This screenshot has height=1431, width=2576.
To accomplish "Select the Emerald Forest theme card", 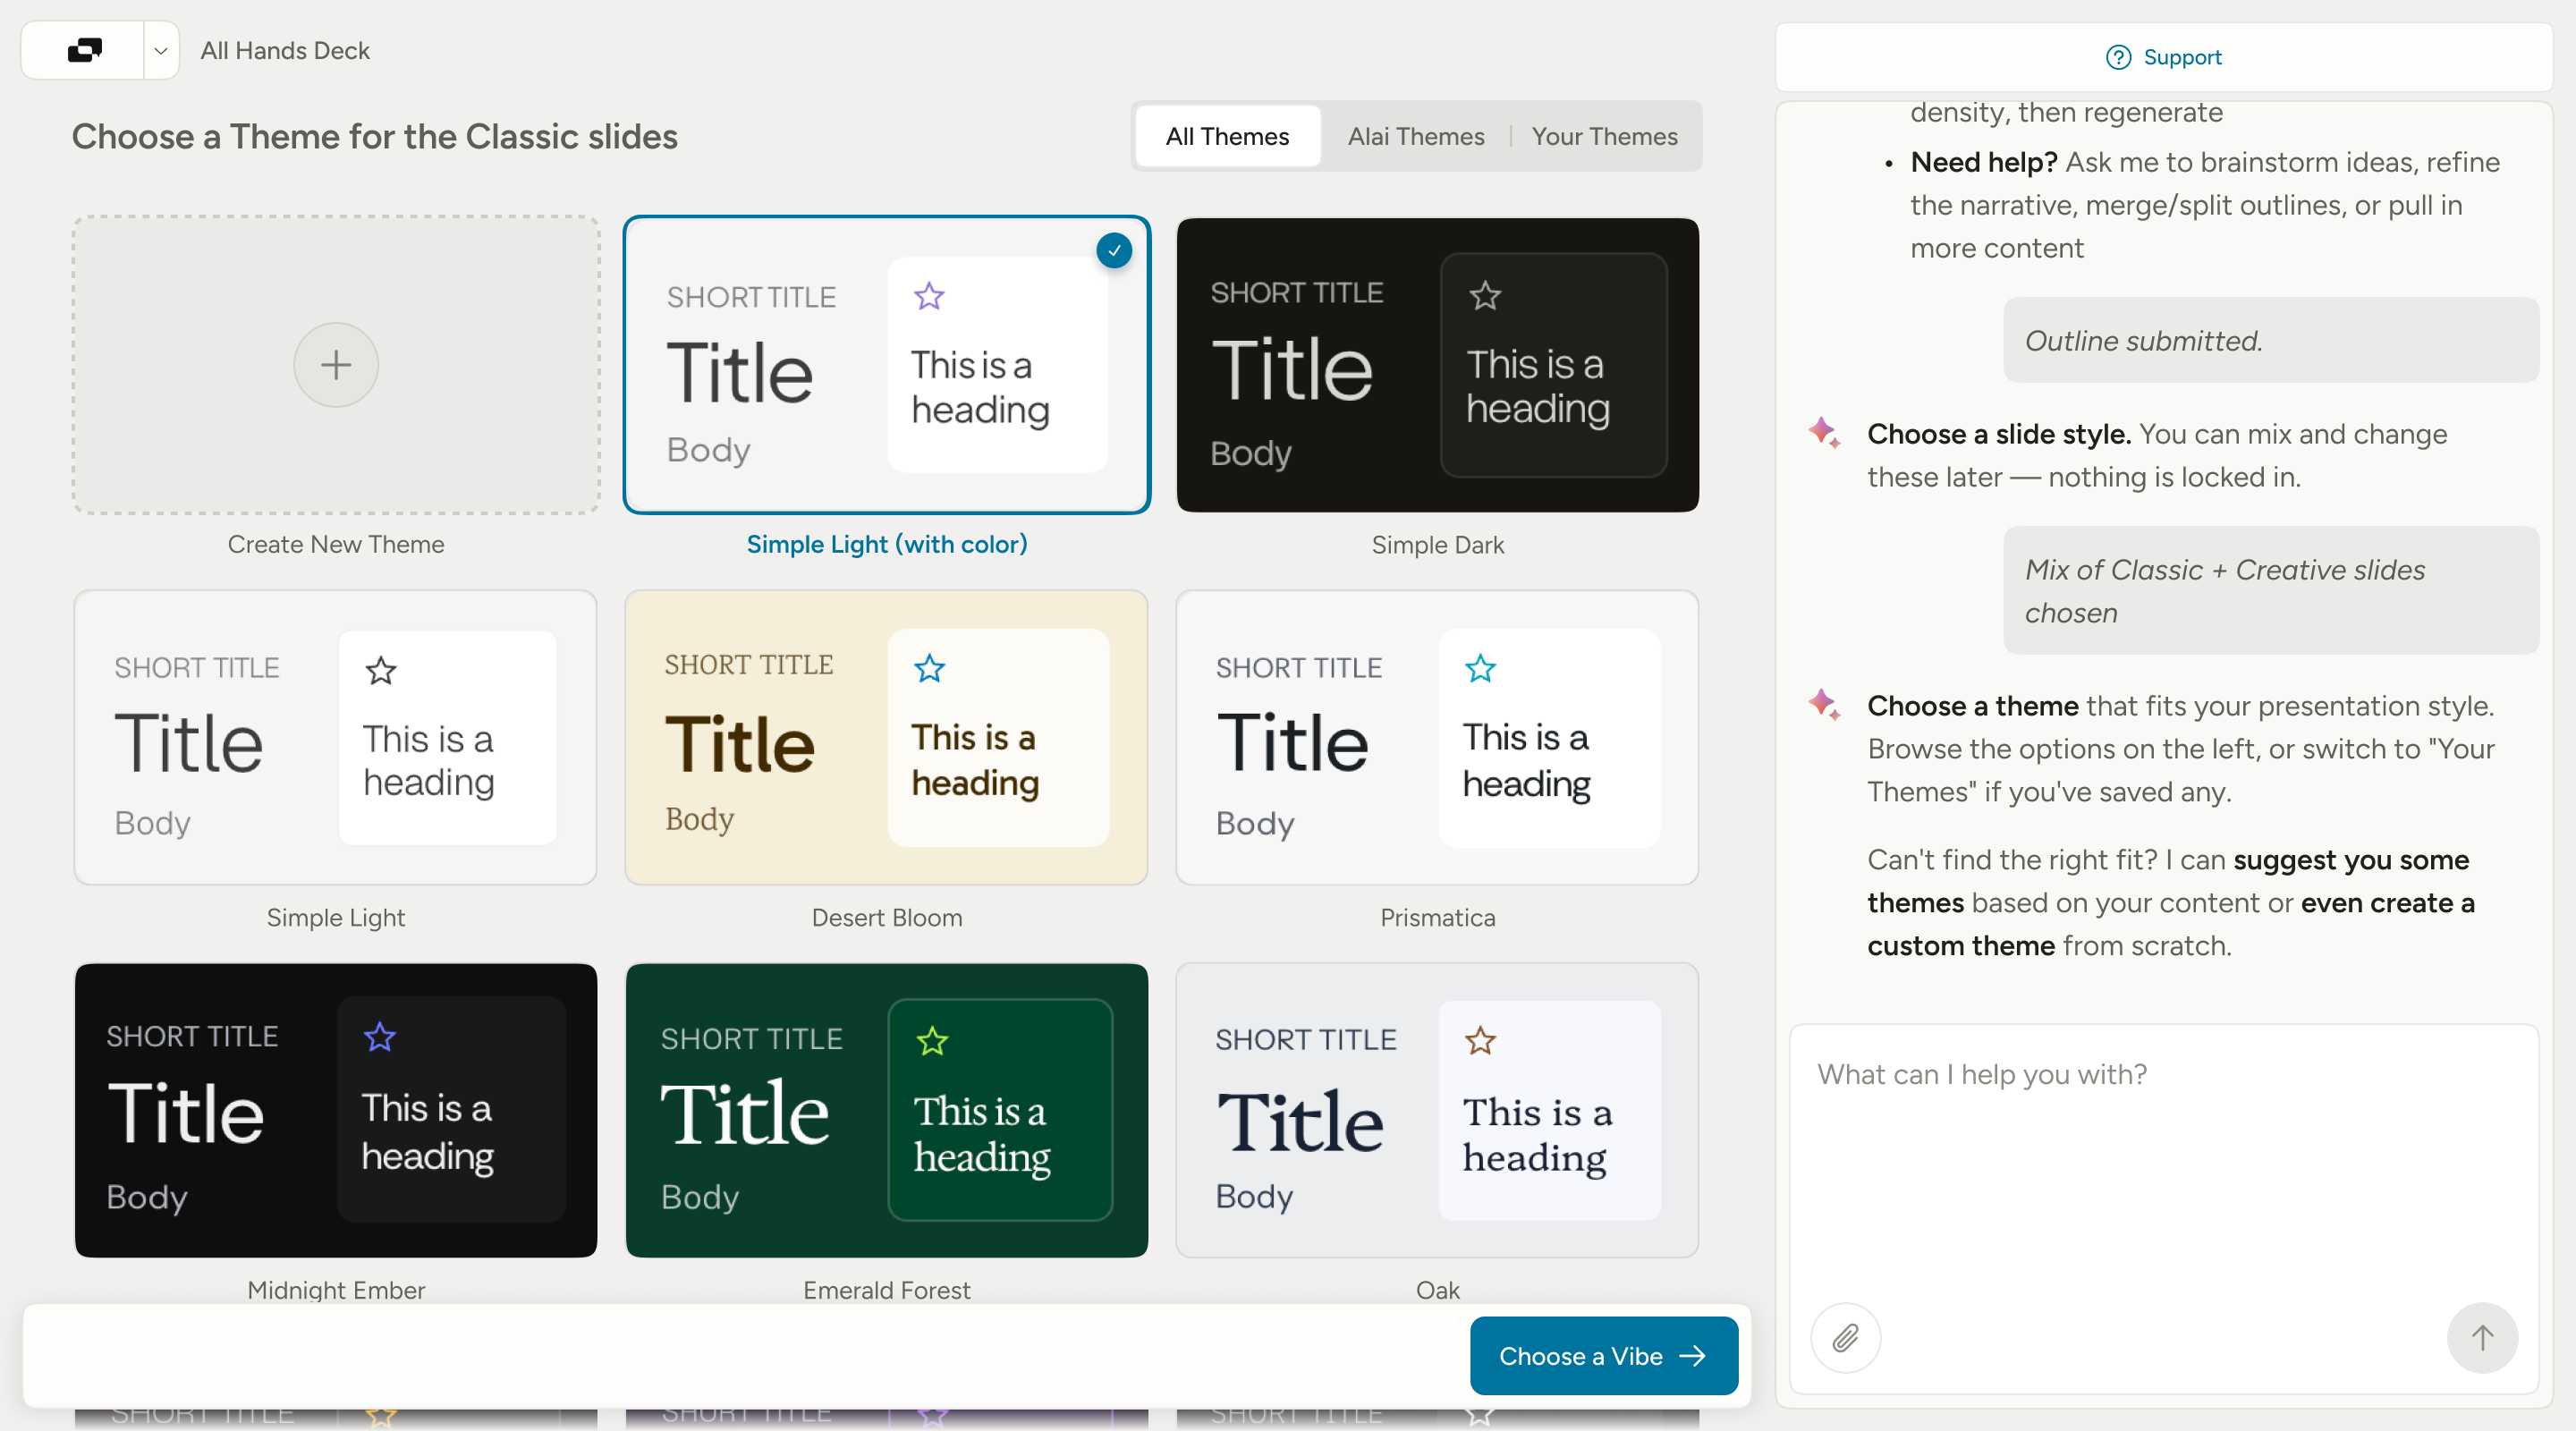I will click(x=886, y=1110).
